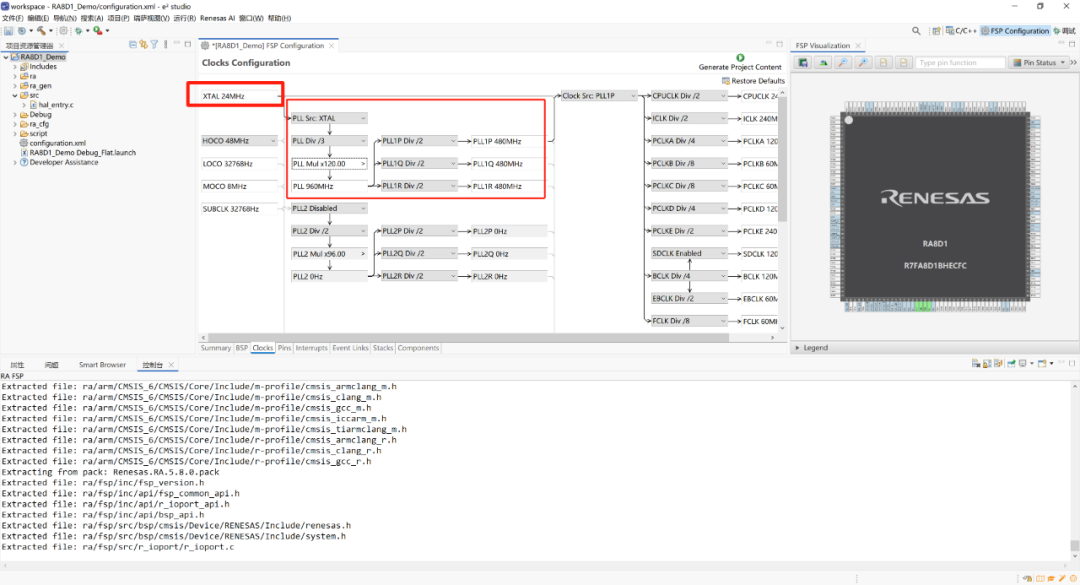This screenshot has width=1080, height=585.
Task: Open the Pins tab
Action: [284, 348]
